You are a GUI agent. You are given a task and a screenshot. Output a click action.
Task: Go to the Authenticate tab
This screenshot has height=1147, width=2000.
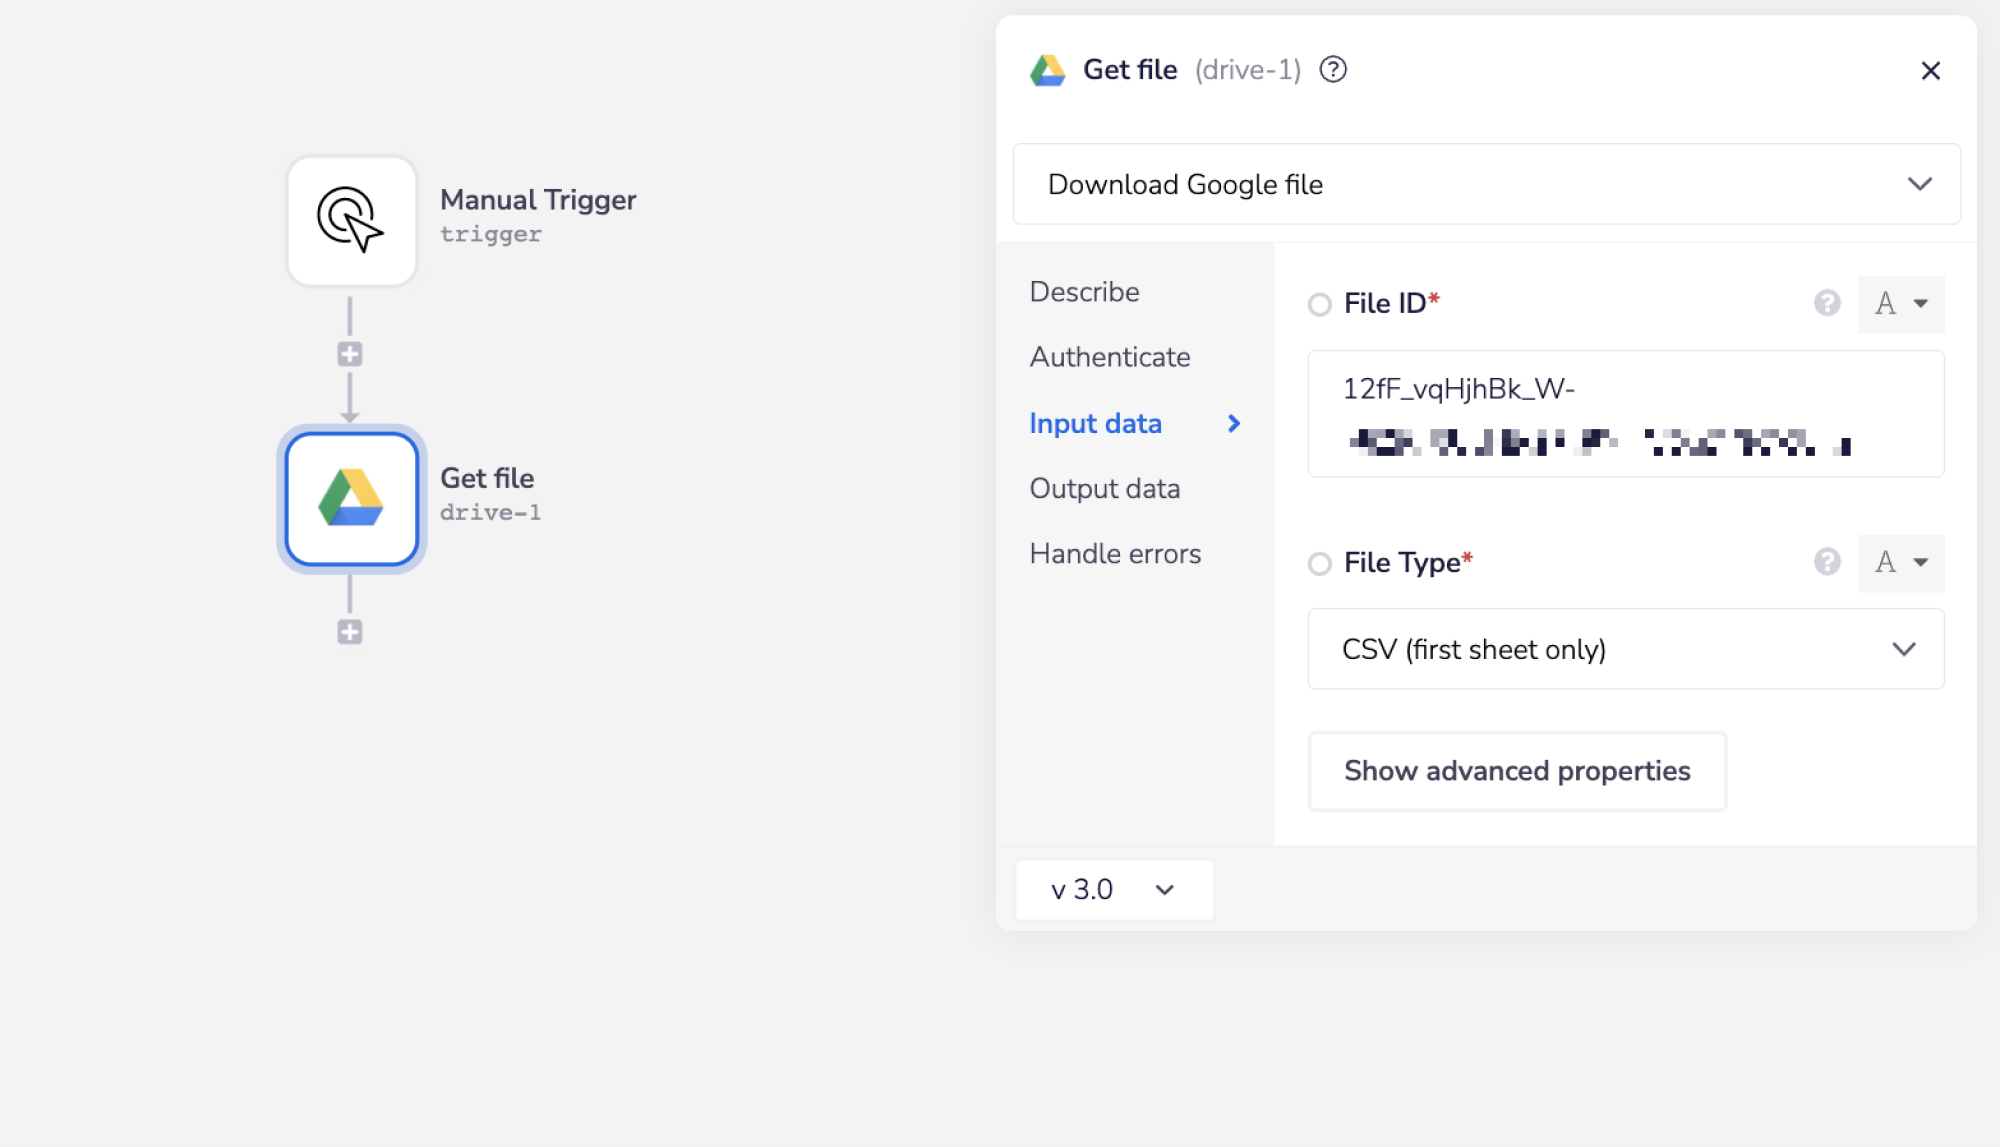(1109, 357)
